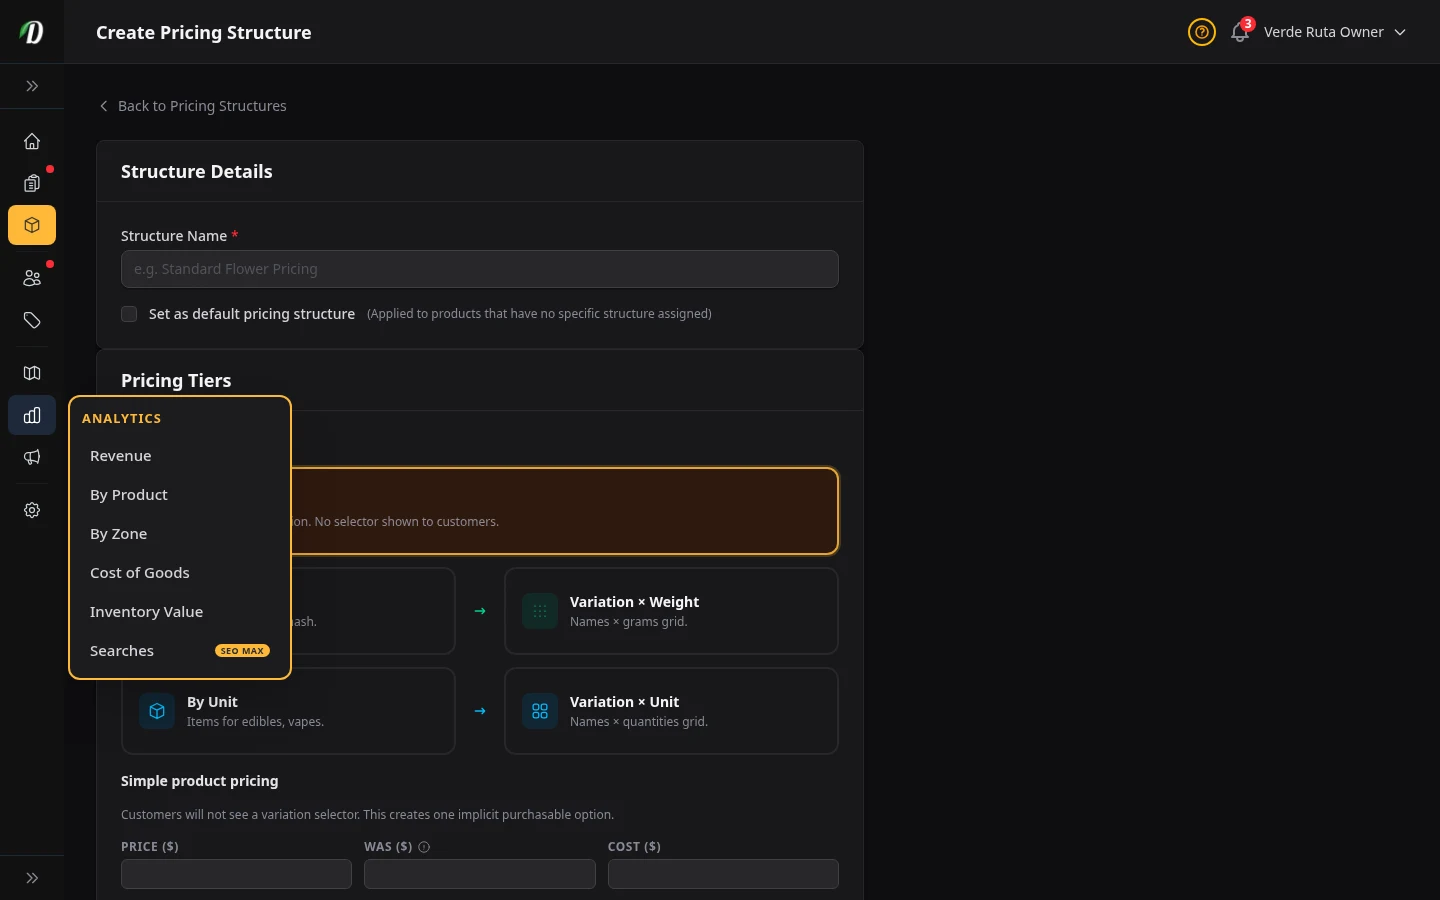Select Revenue in the Analytics menu

[x=120, y=455]
